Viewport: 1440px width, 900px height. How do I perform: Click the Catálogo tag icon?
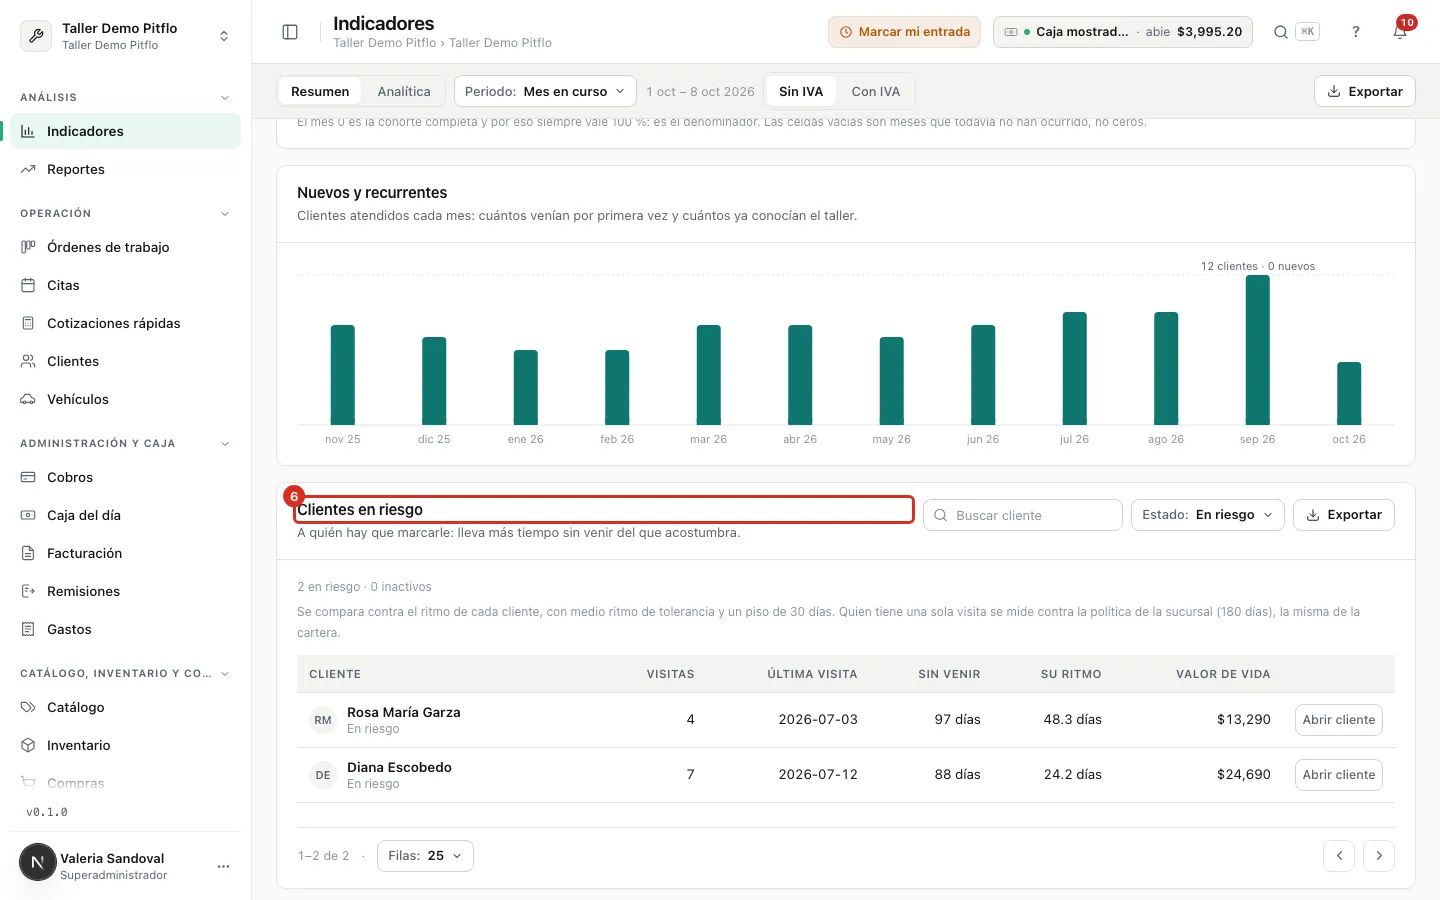click(x=28, y=707)
